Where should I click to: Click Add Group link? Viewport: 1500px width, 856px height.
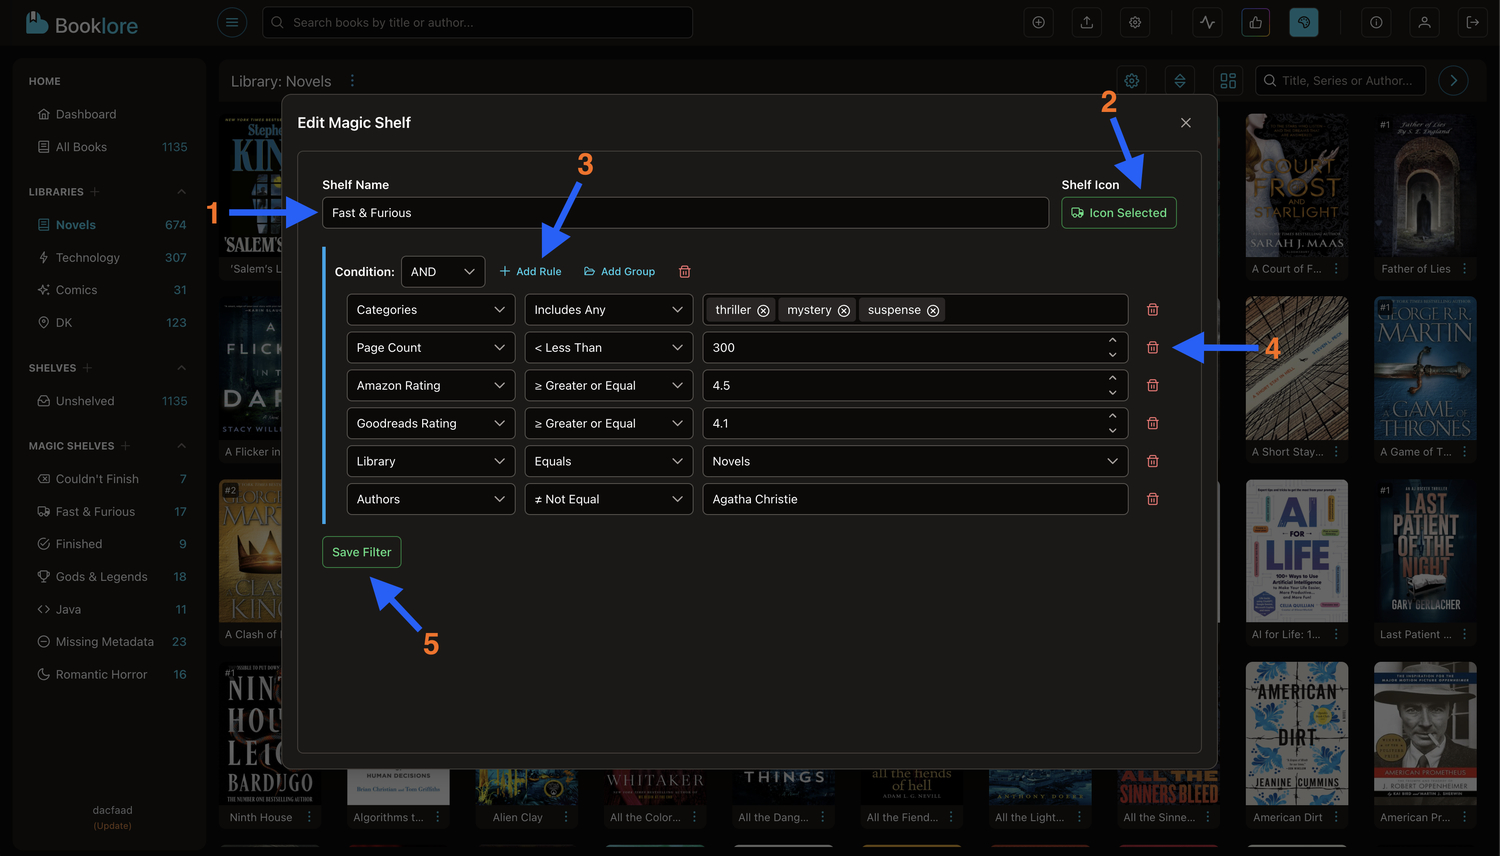pos(619,272)
